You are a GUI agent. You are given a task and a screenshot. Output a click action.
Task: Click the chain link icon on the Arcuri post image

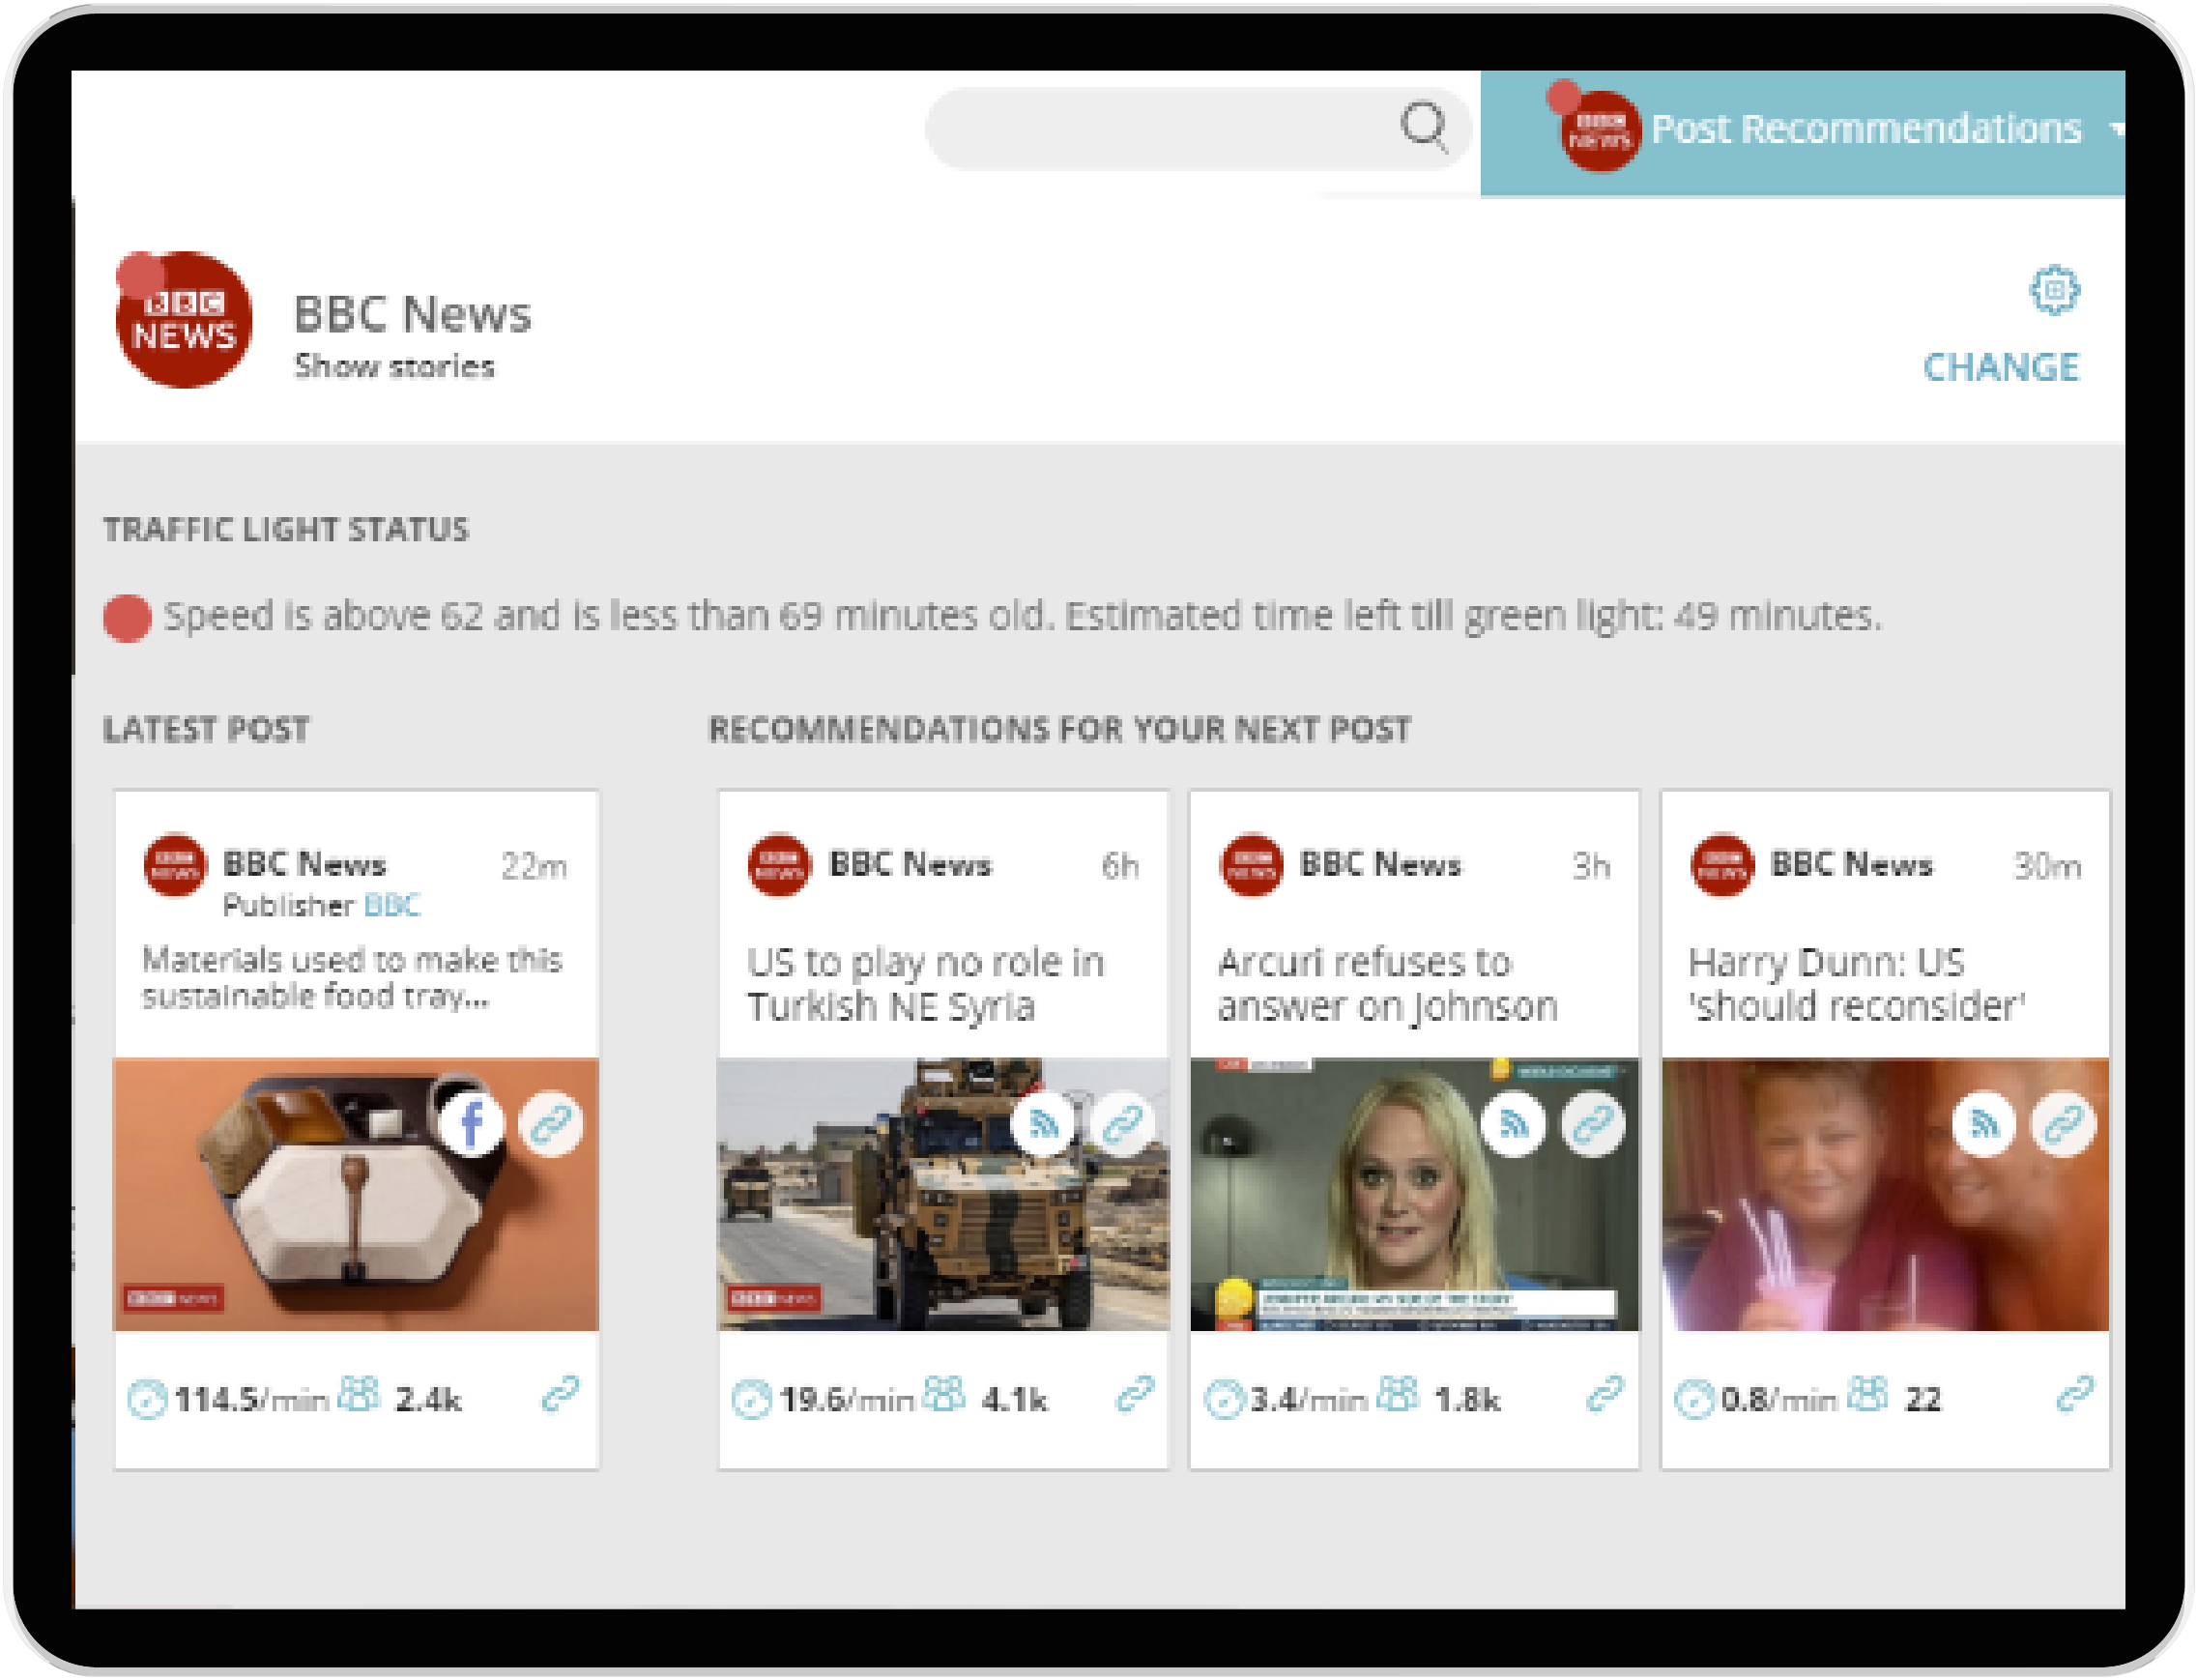pos(1594,1124)
